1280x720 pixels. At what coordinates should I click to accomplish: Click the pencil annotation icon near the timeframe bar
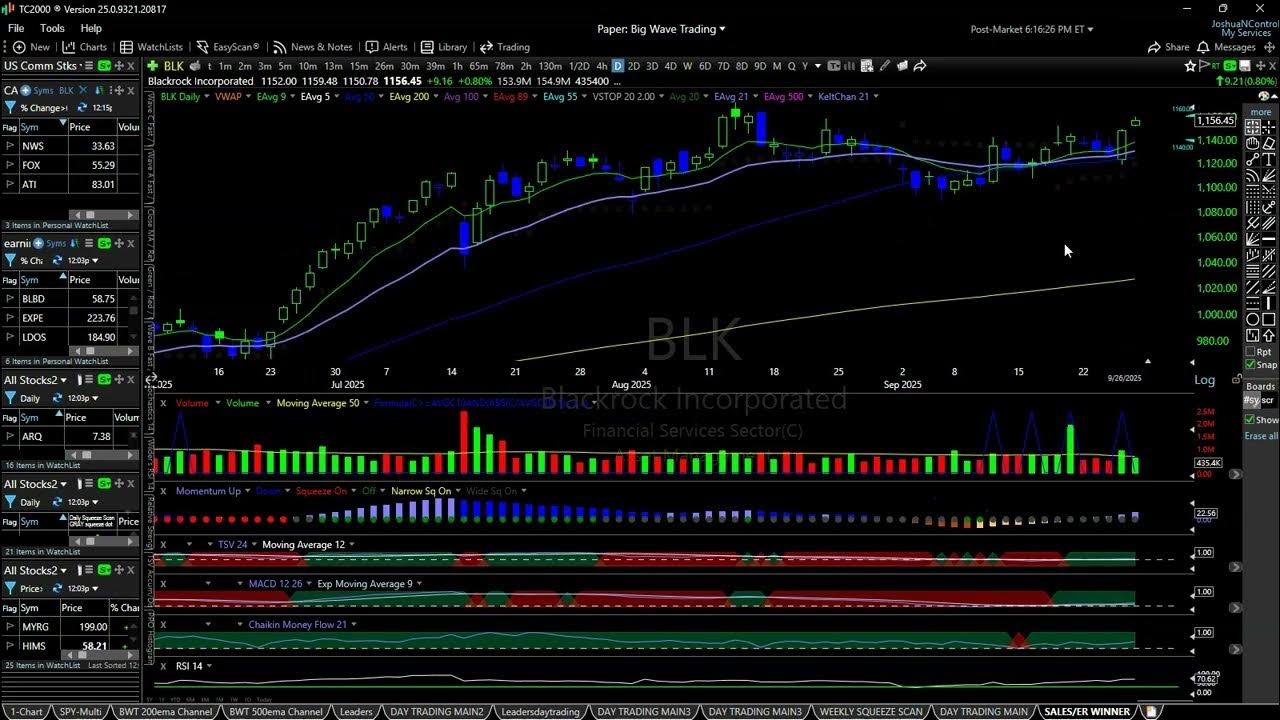click(884, 66)
